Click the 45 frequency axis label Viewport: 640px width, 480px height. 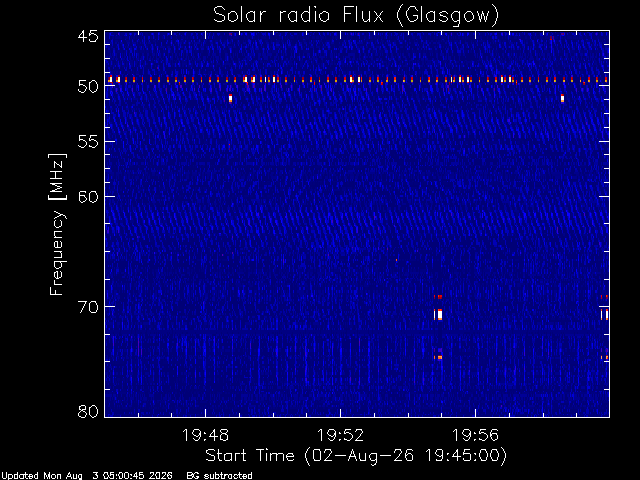point(88,36)
